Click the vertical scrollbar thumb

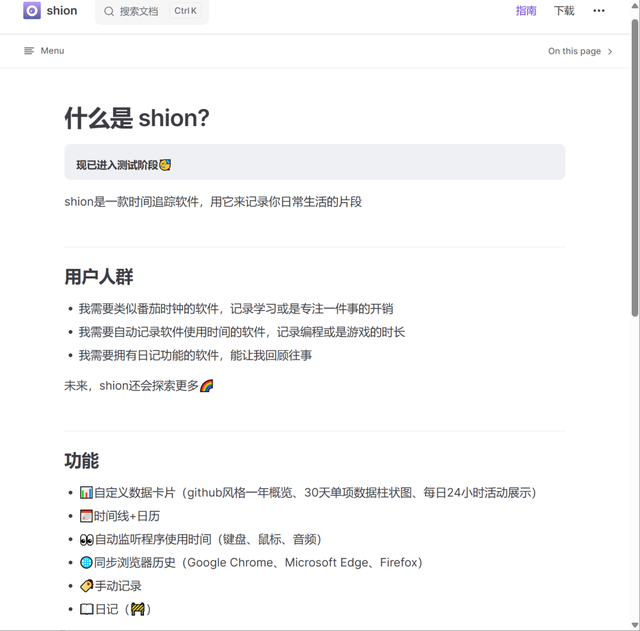pos(635,168)
